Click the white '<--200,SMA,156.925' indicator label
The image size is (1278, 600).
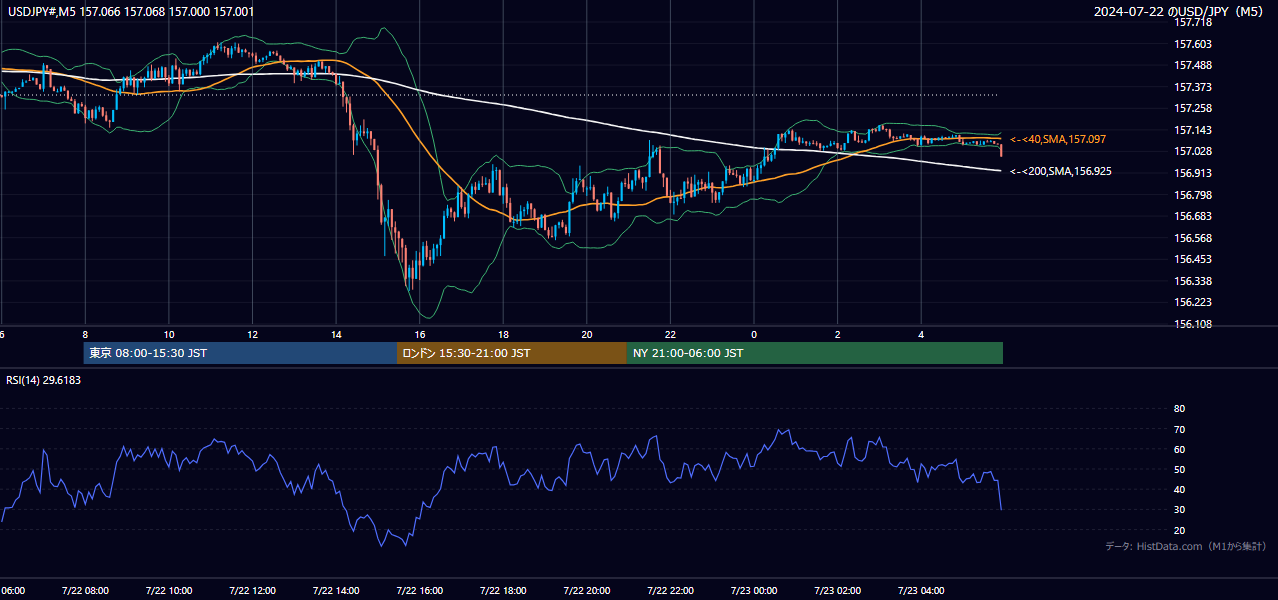click(1061, 171)
